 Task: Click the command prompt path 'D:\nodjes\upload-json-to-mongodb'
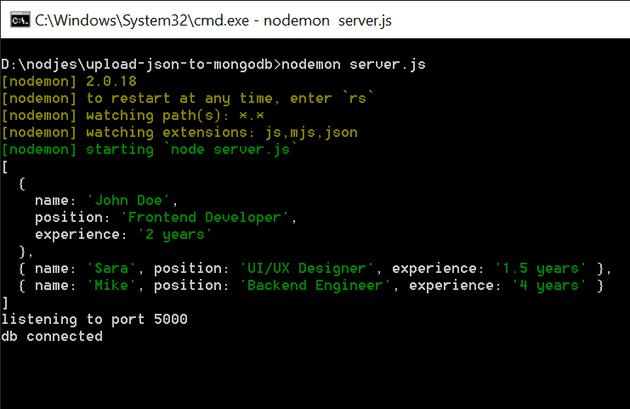click(x=139, y=64)
